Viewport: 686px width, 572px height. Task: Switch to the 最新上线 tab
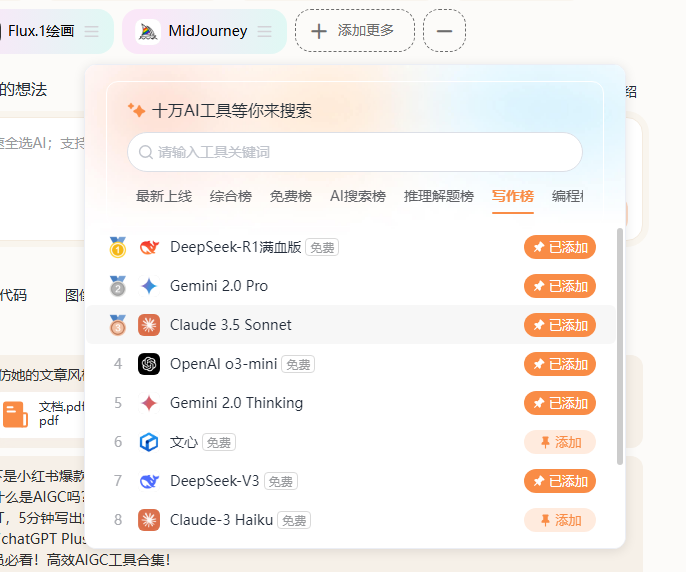pos(164,196)
